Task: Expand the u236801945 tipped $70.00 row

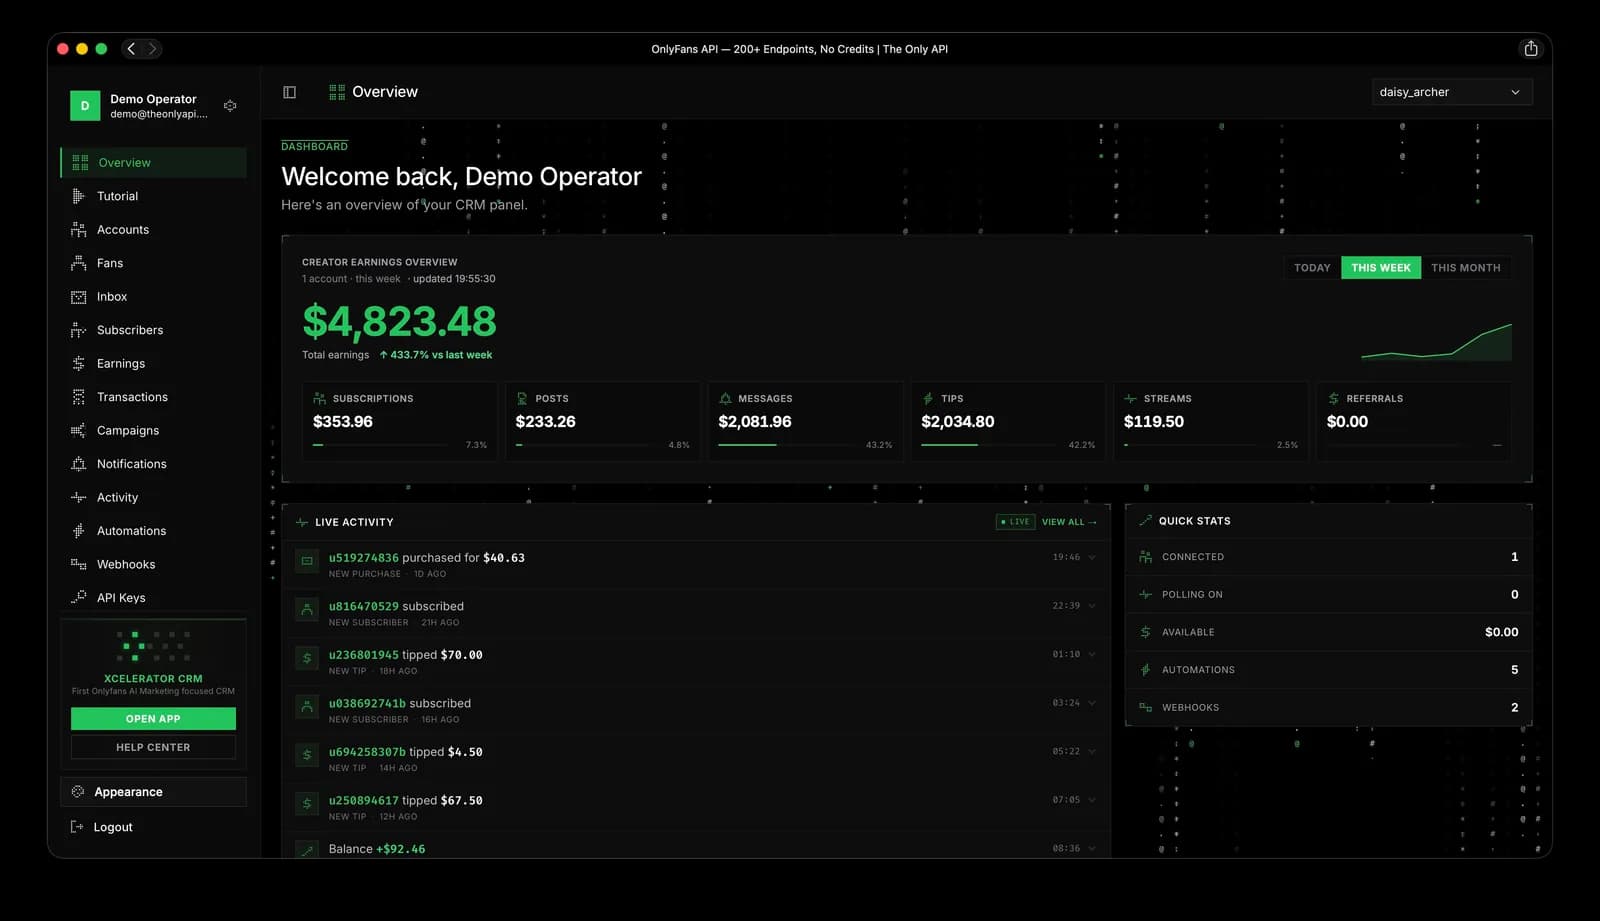Action: [x=1091, y=654]
